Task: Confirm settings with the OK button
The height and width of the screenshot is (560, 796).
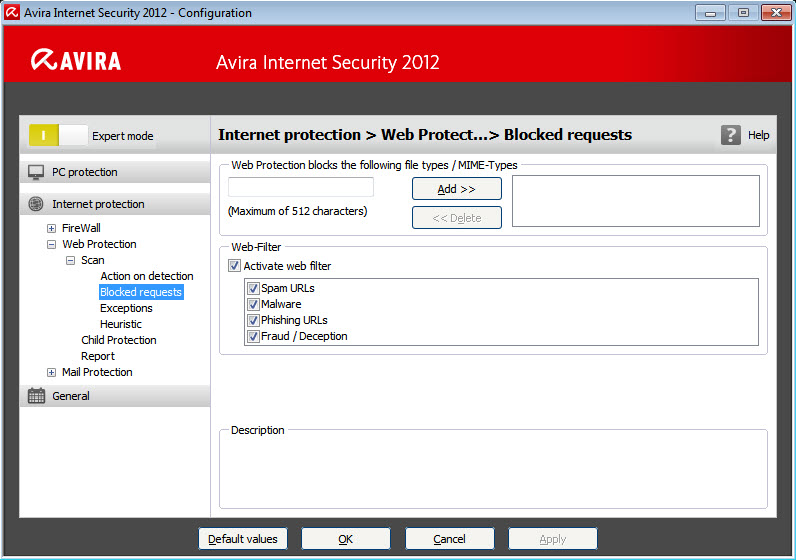Action: [x=346, y=539]
